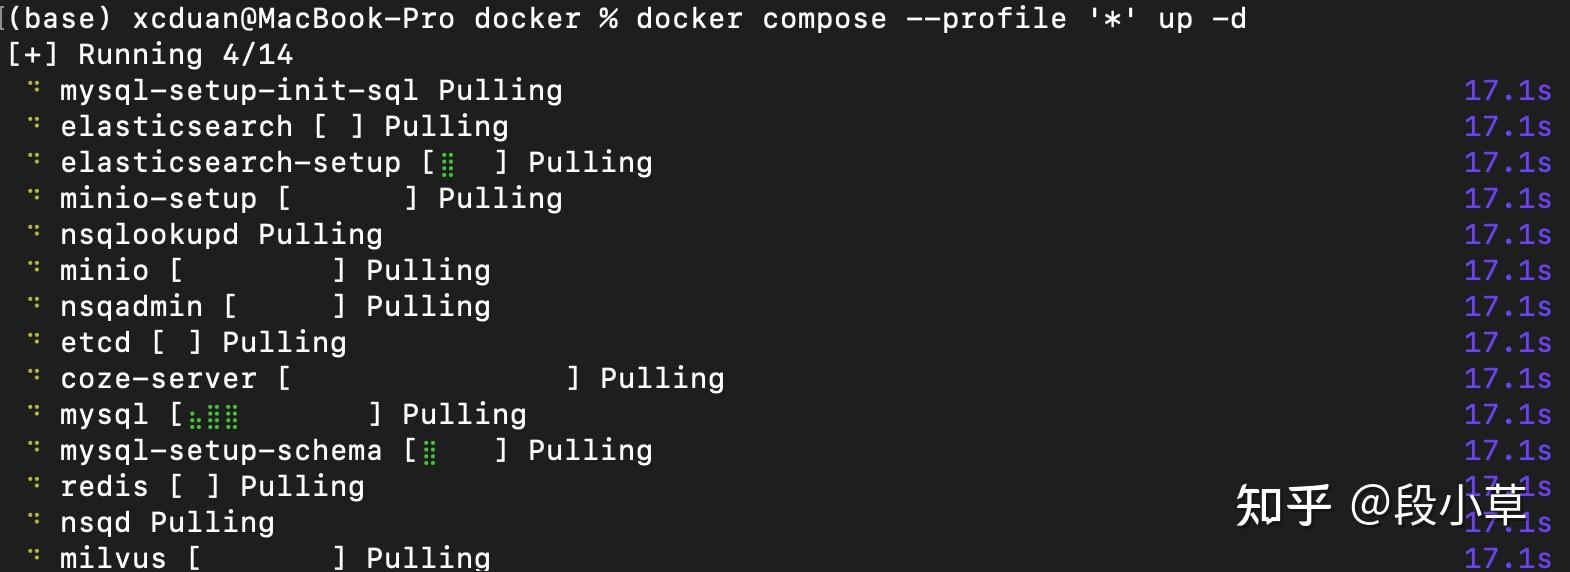1570x572 pixels.
Task: Click the 17.1s timer on coze-server row
Action: pyautogui.click(x=1507, y=379)
